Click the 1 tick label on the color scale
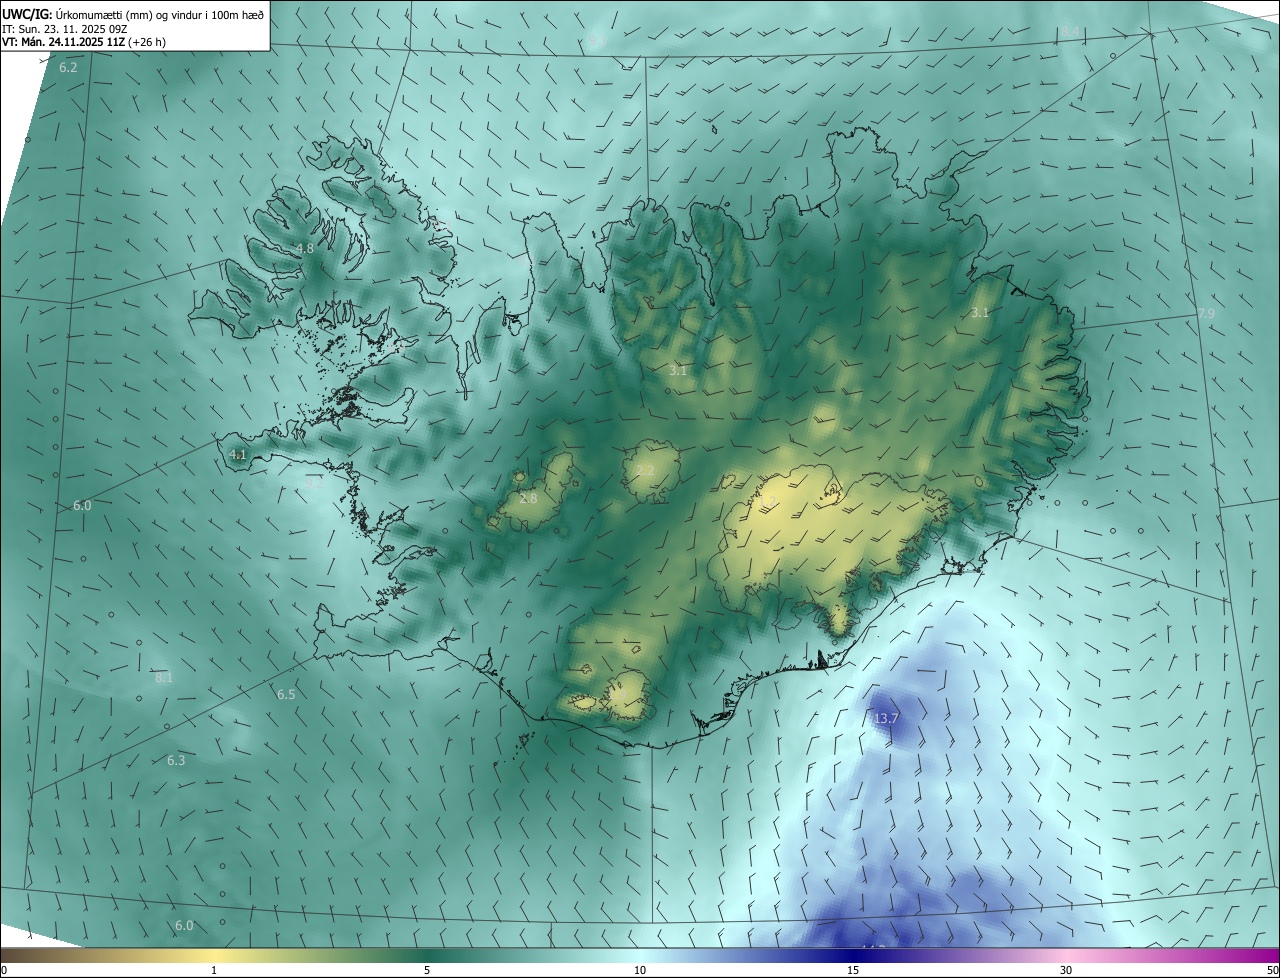1280x978 pixels. coord(214,970)
